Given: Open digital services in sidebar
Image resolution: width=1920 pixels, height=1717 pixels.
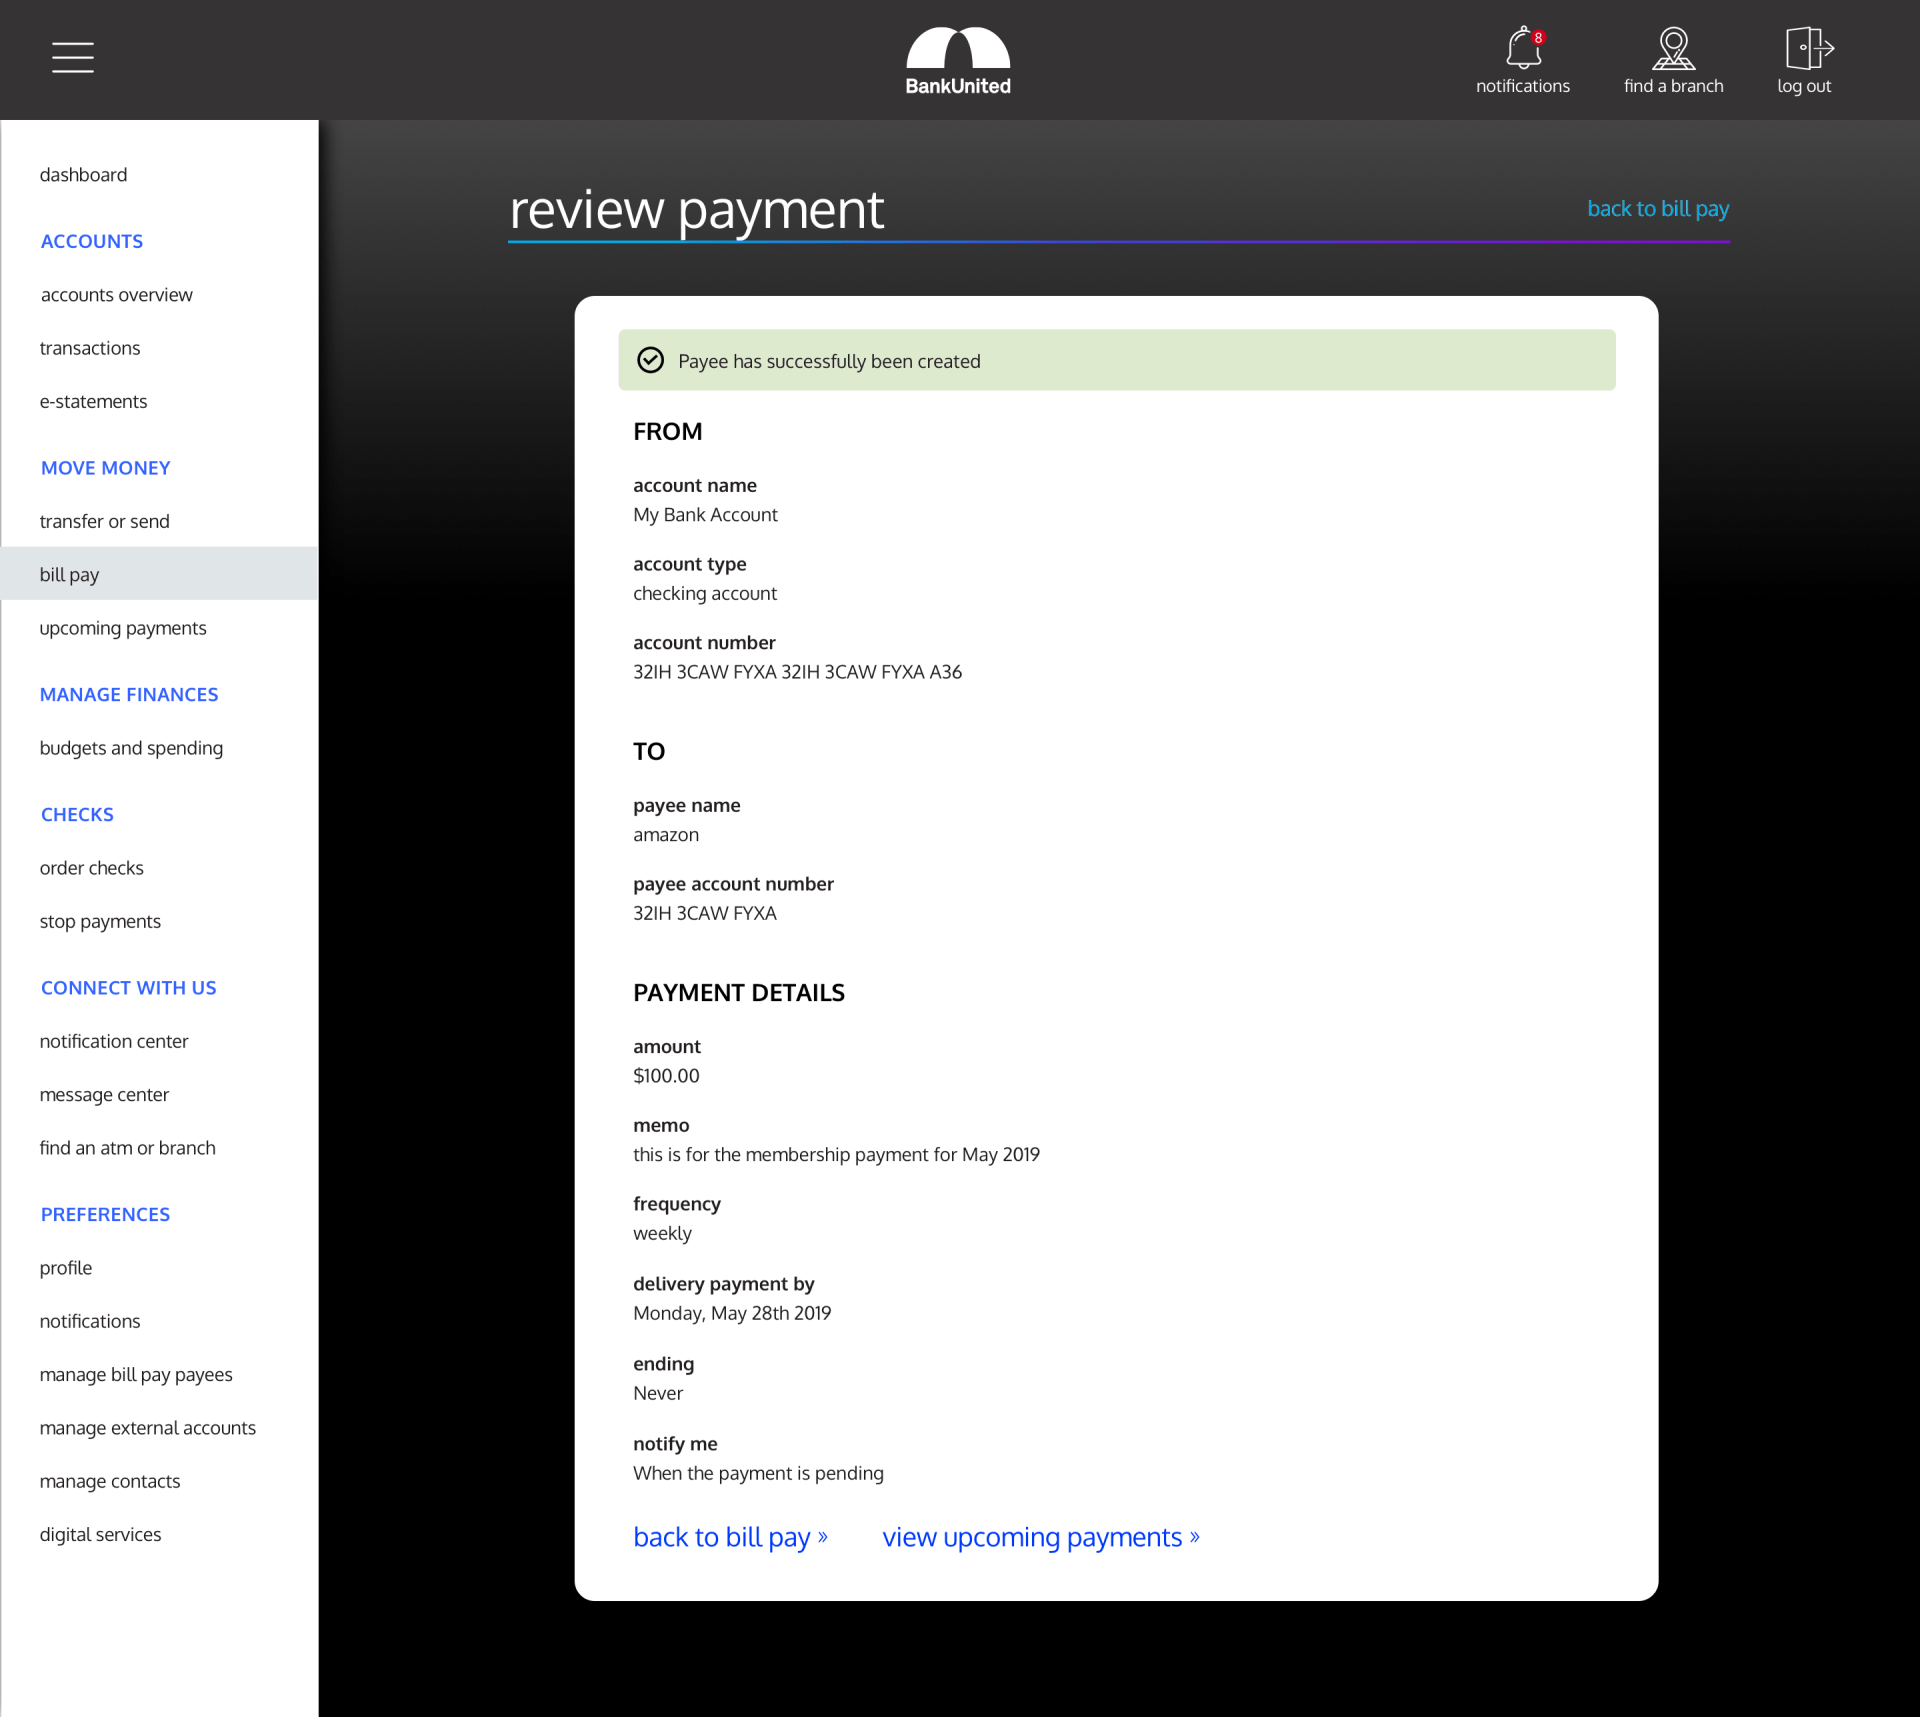Looking at the screenshot, I should (x=101, y=1535).
